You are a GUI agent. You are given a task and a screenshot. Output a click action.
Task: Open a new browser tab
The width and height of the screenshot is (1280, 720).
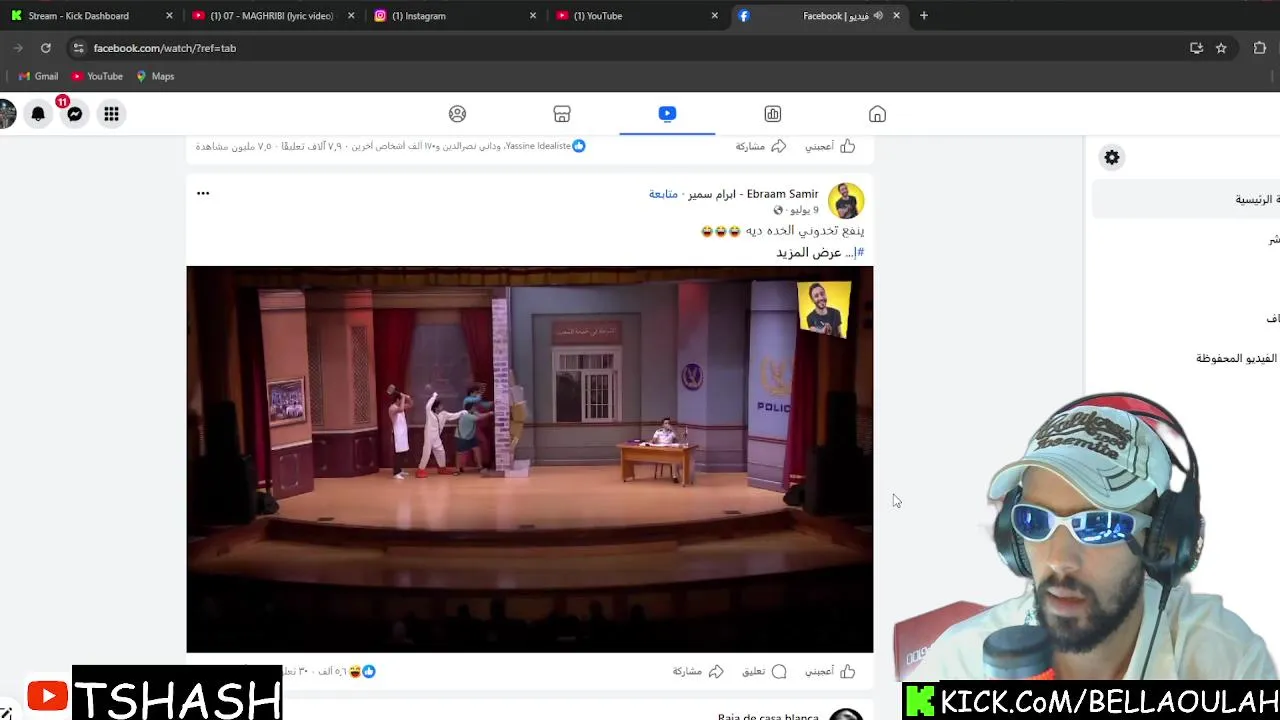coord(924,16)
